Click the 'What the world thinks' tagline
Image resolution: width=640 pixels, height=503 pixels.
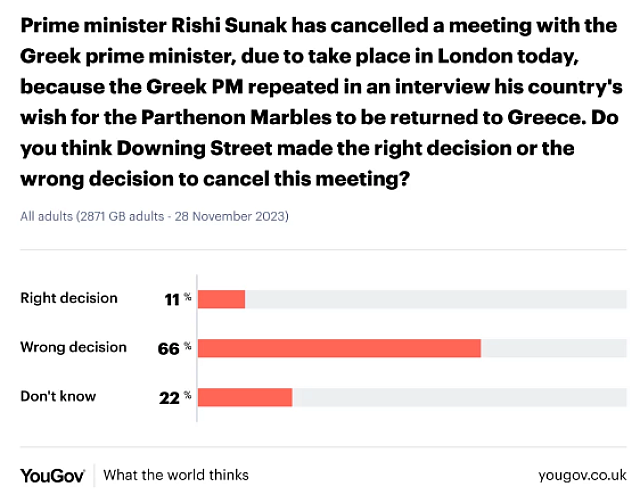pos(176,475)
